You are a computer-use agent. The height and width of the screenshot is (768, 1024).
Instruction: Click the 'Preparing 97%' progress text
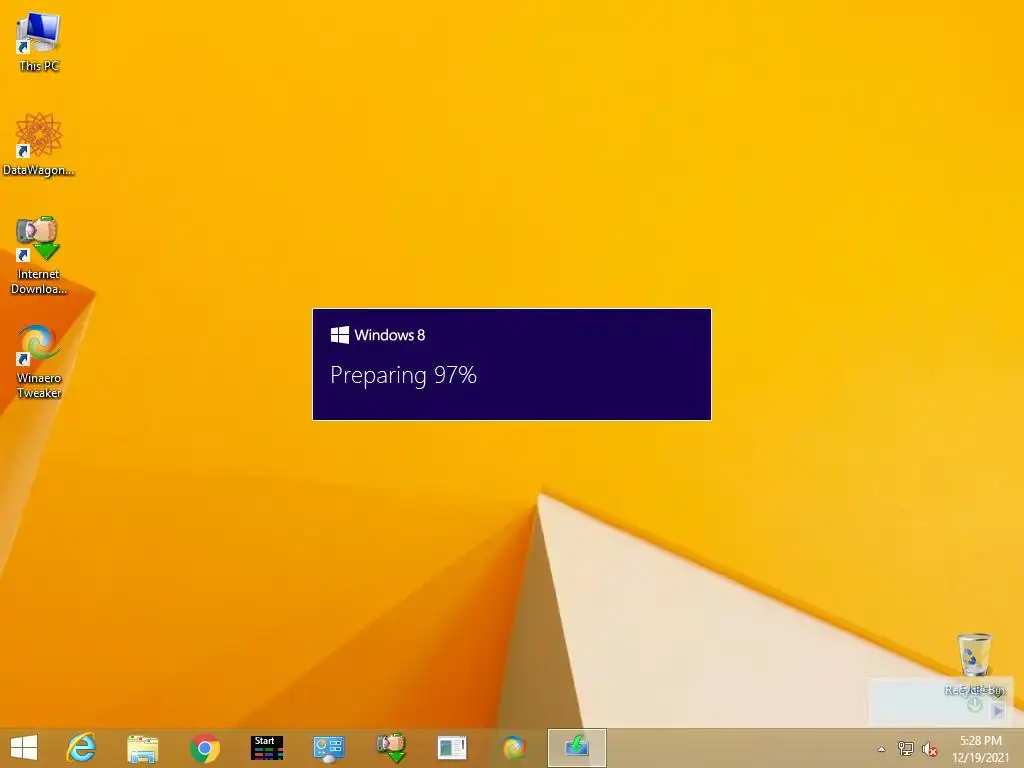click(x=404, y=376)
